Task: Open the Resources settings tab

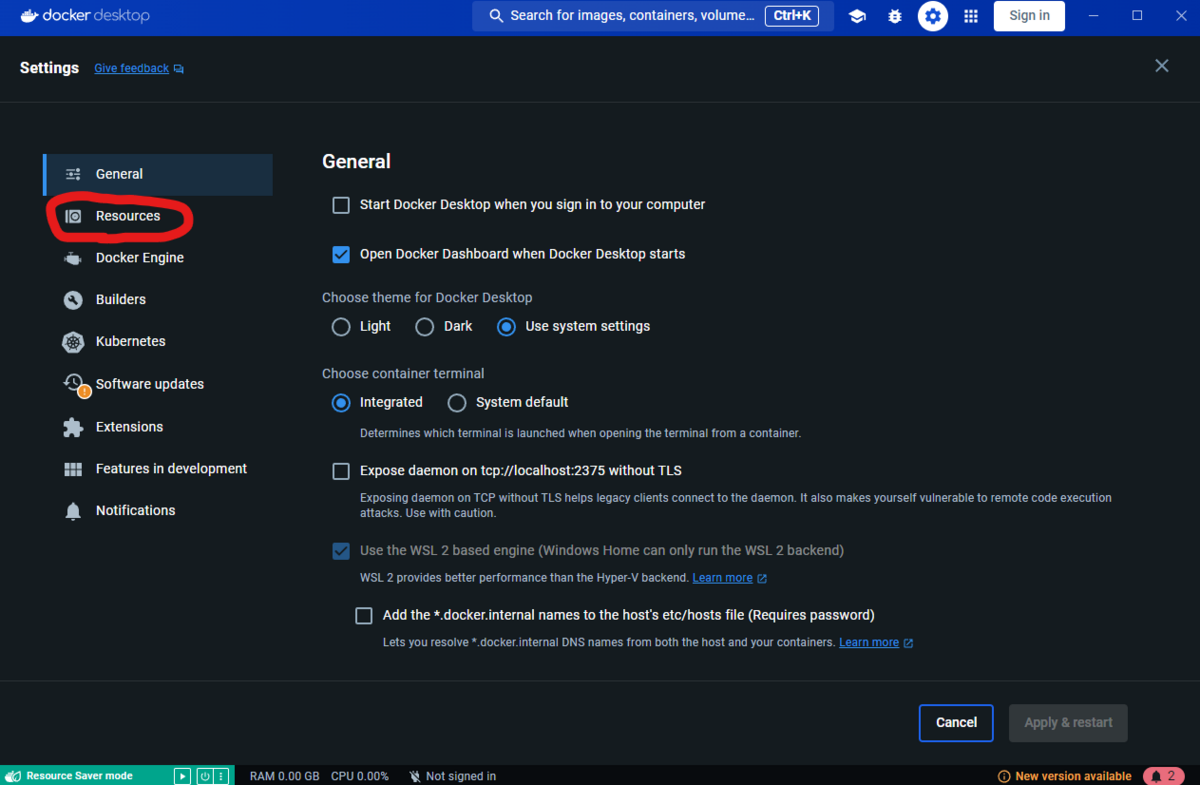Action: (x=158, y=216)
